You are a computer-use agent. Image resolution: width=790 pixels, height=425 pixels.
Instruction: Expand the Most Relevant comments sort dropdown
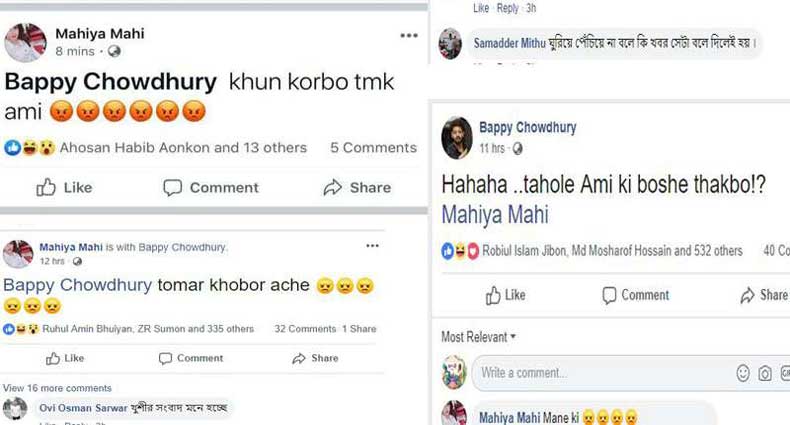[479, 337]
